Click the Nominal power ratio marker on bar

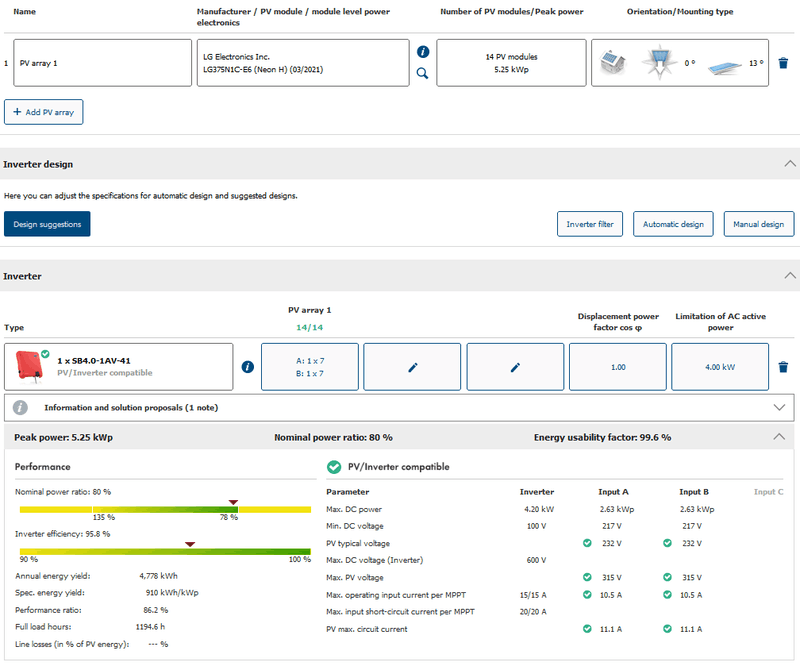coord(233,503)
